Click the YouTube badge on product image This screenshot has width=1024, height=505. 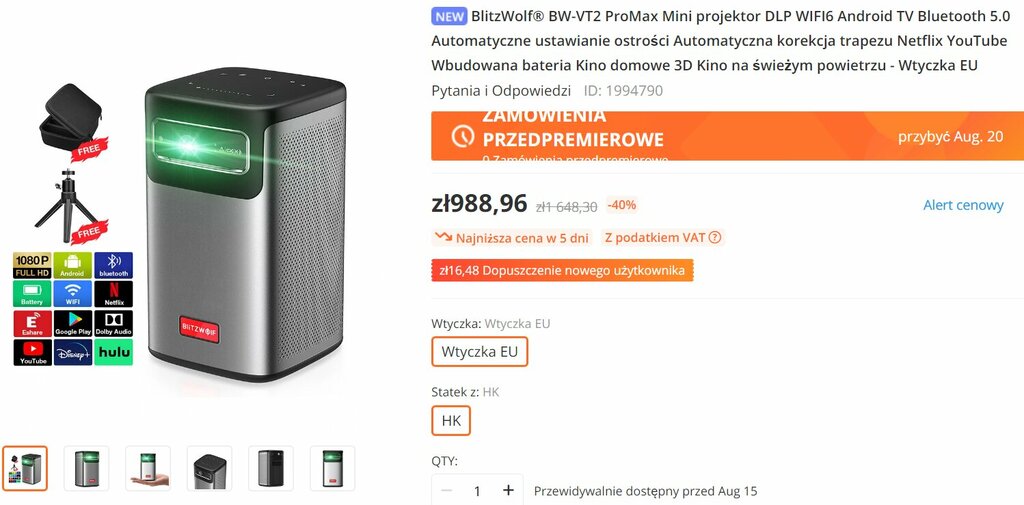click(x=32, y=352)
